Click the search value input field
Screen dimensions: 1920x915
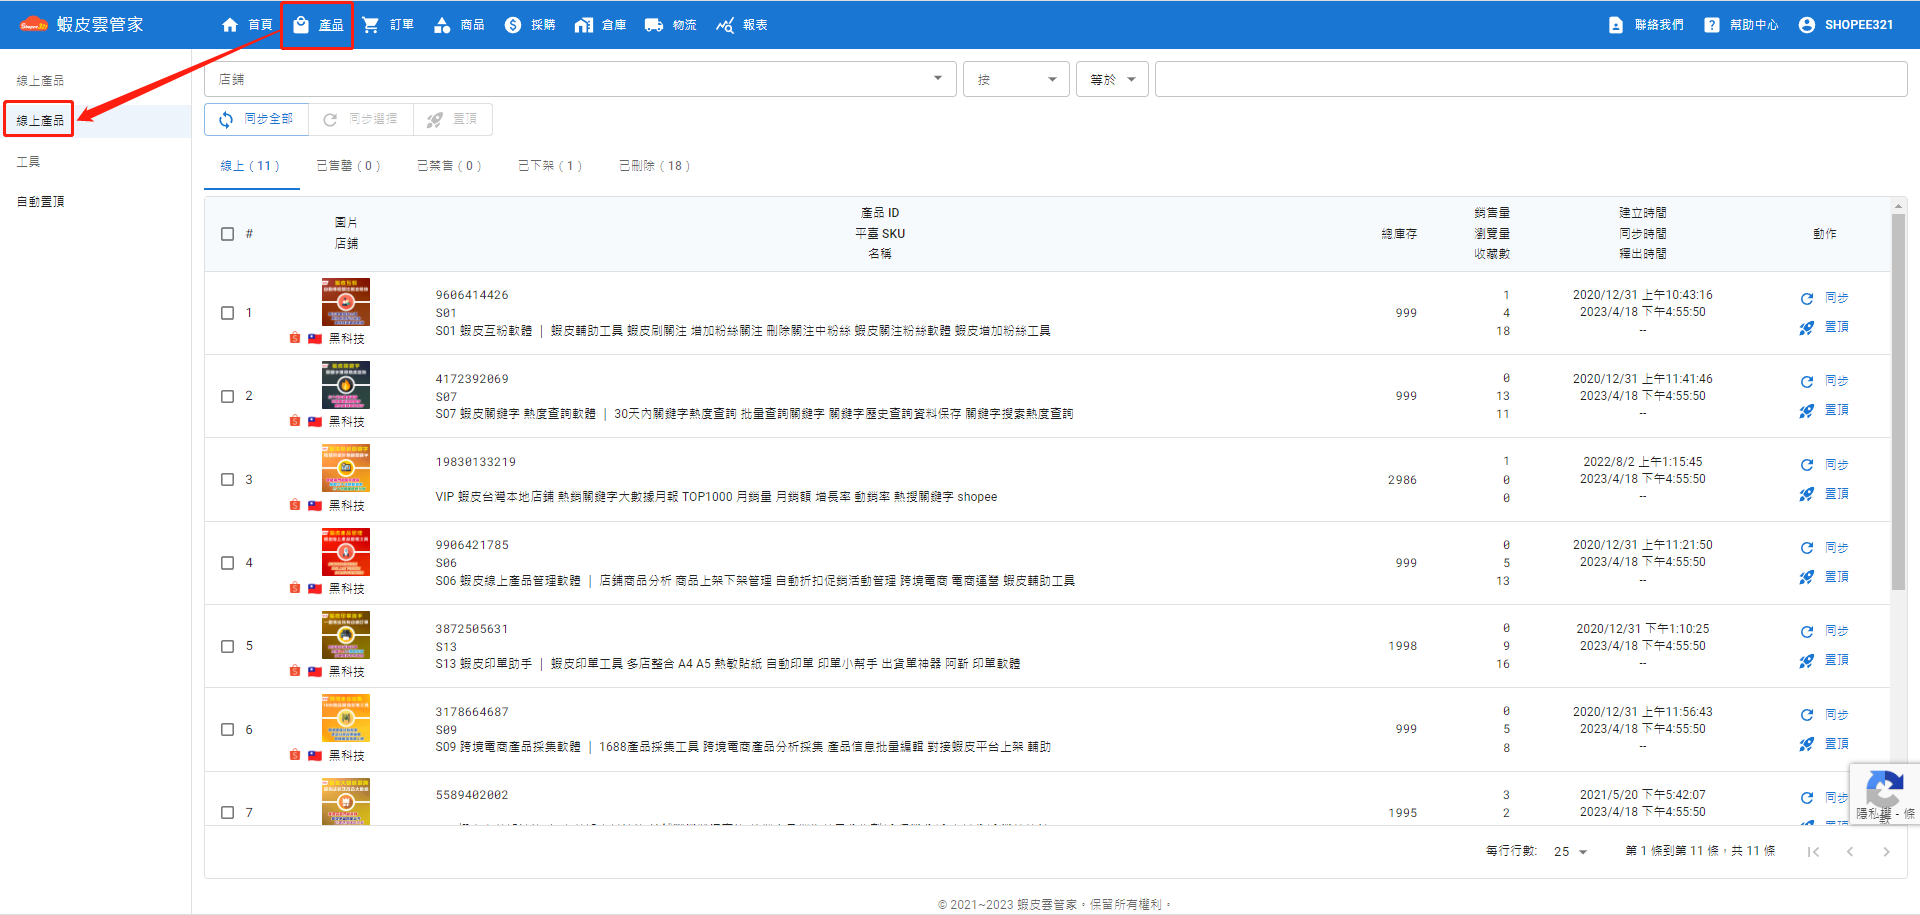click(1531, 79)
